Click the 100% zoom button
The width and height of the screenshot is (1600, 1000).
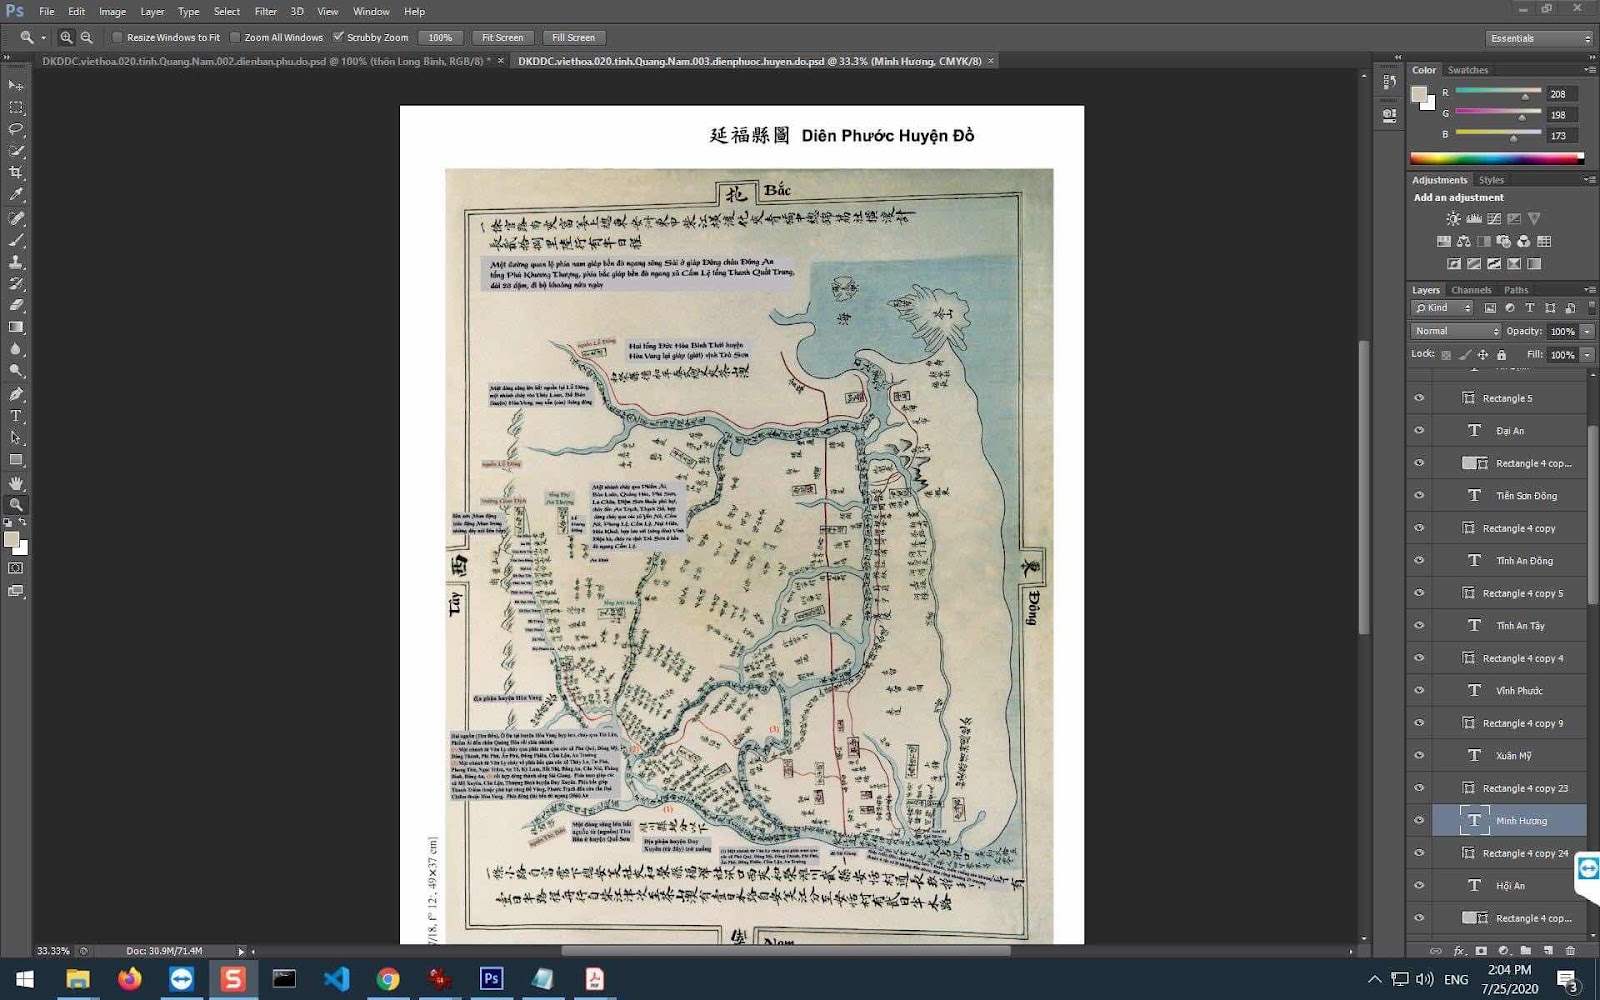[440, 38]
